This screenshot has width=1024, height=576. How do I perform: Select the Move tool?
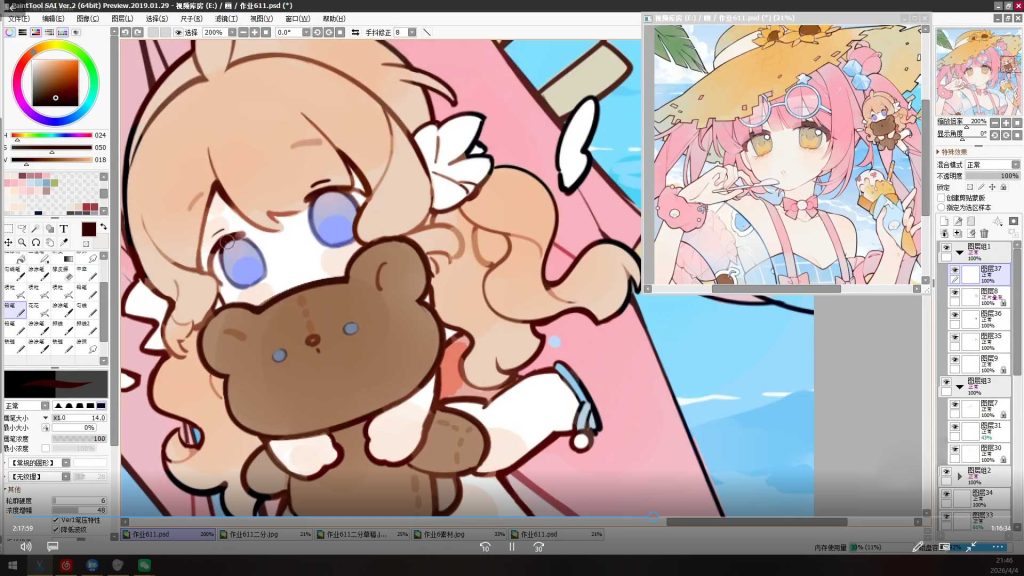tap(8, 242)
